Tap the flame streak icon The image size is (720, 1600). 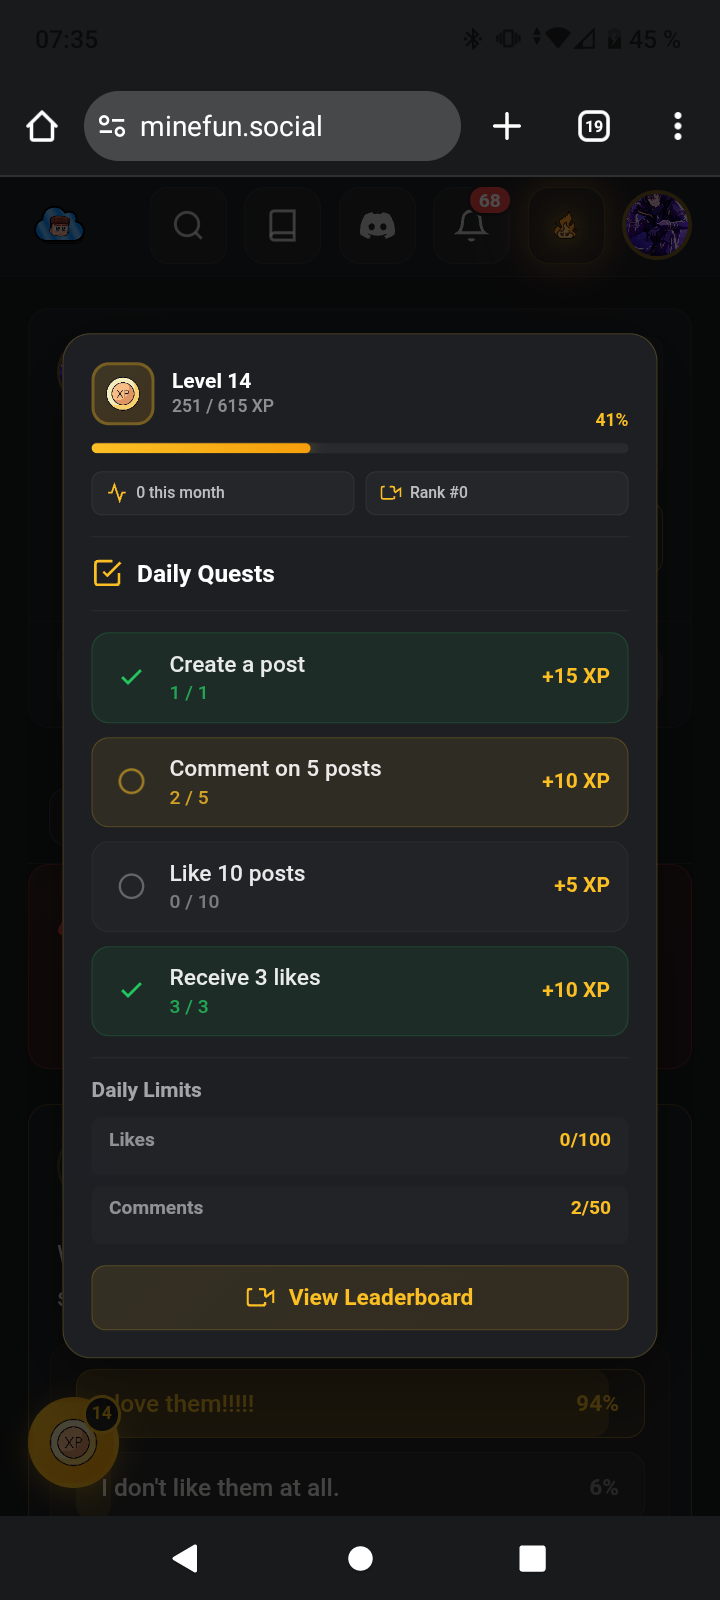(x=566, y=226)
